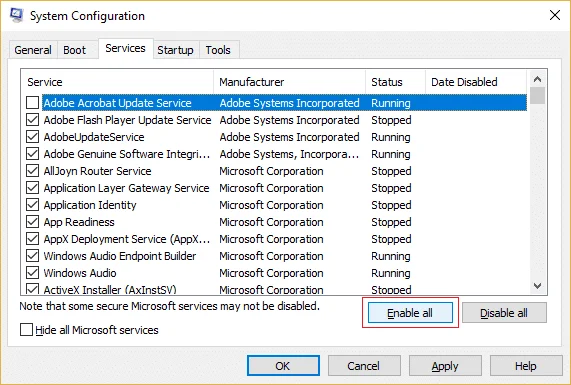Select the Application Identity name

90,205
